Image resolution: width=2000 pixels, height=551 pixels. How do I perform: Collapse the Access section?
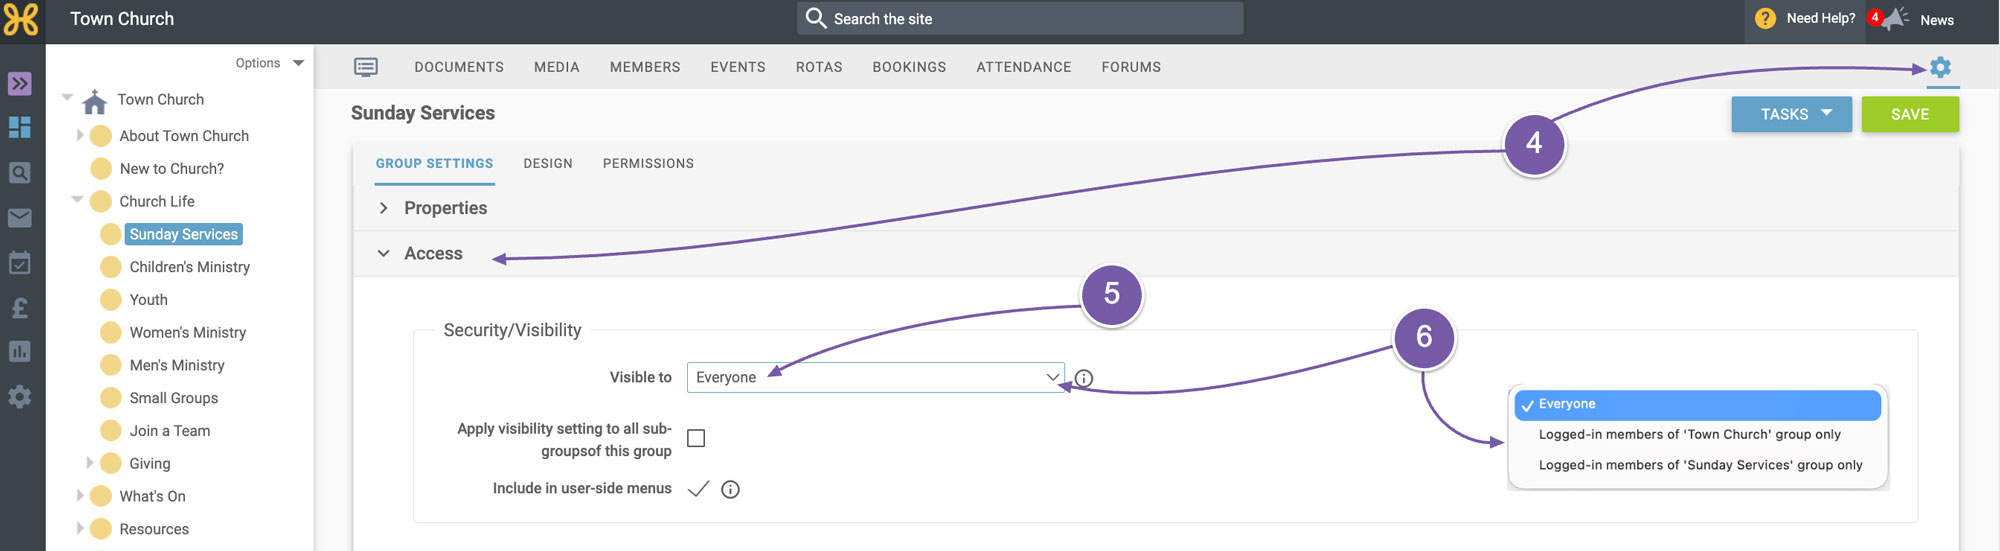tap(383, 254)
